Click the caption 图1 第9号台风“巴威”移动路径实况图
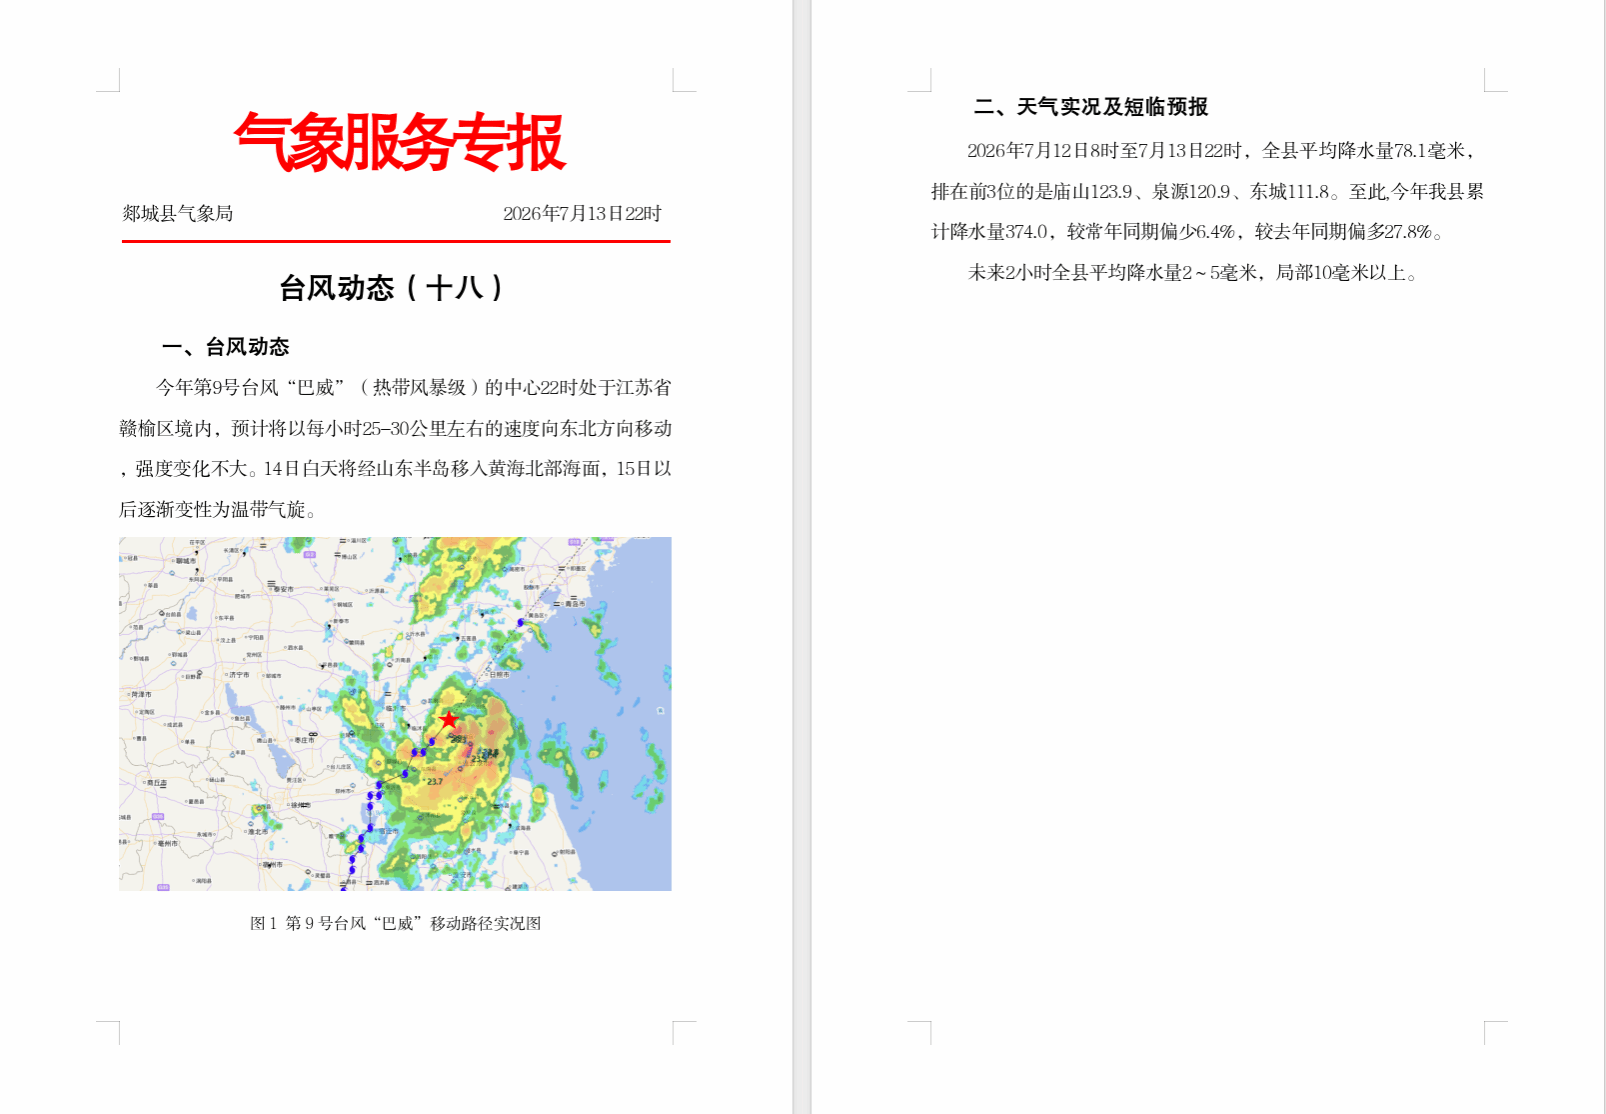 (395, 923)
